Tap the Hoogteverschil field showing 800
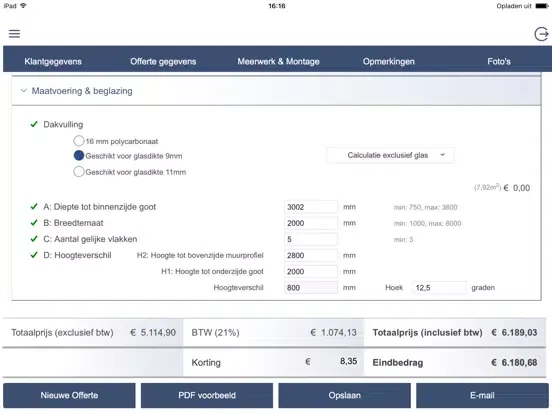 [310, 288]
